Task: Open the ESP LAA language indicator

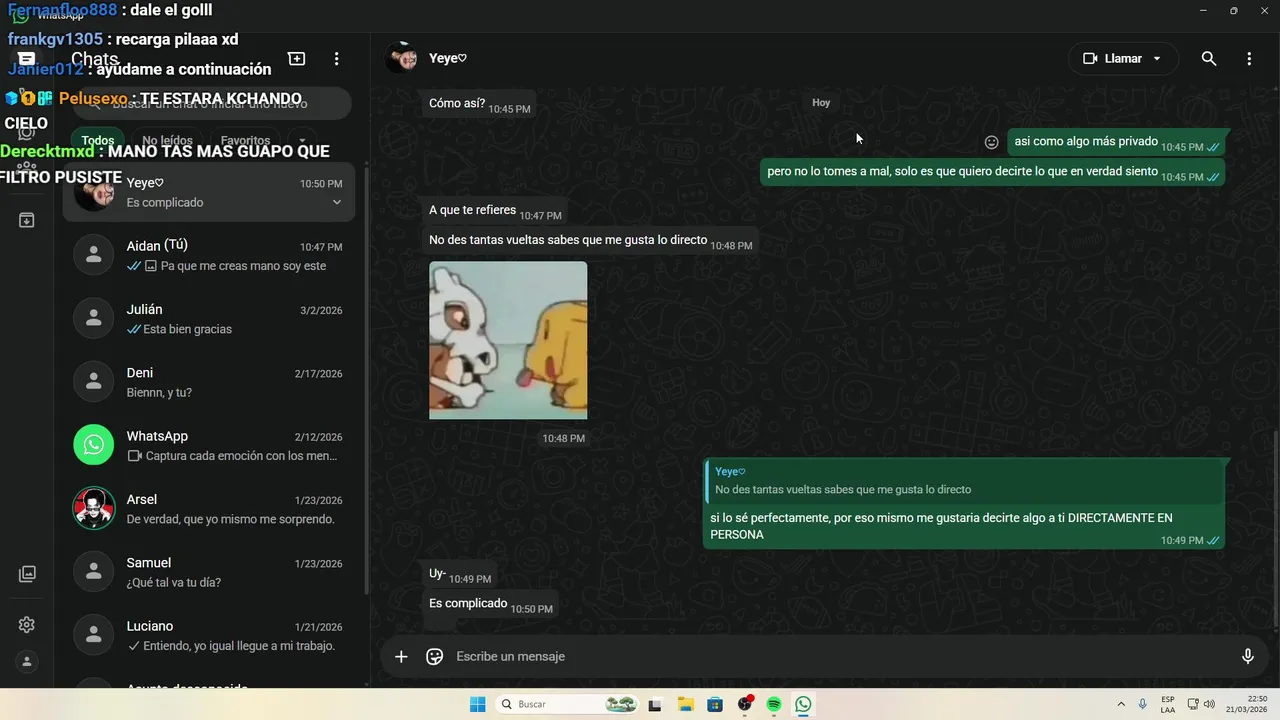Action: (1168, 705)
